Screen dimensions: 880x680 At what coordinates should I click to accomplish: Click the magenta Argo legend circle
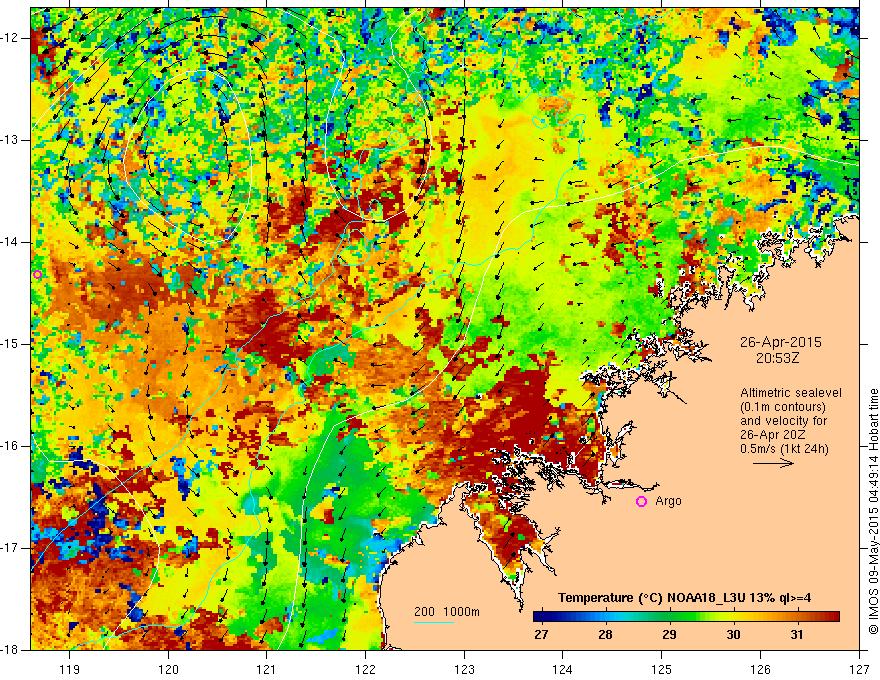point(641,502)
